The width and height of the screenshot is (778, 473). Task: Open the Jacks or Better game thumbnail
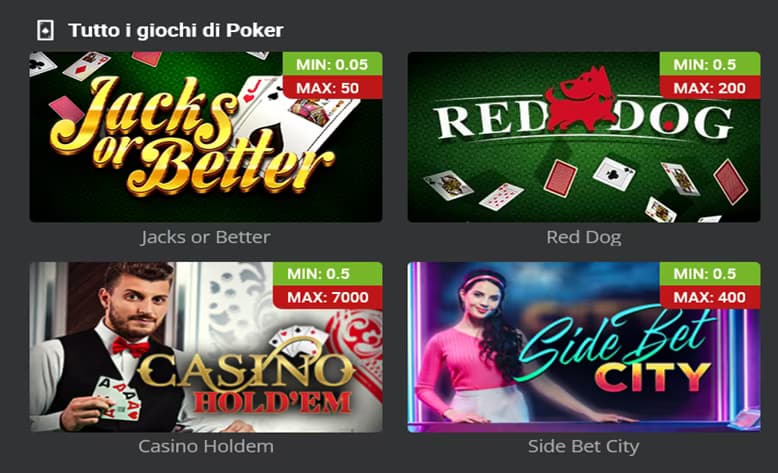click(206, 136)
